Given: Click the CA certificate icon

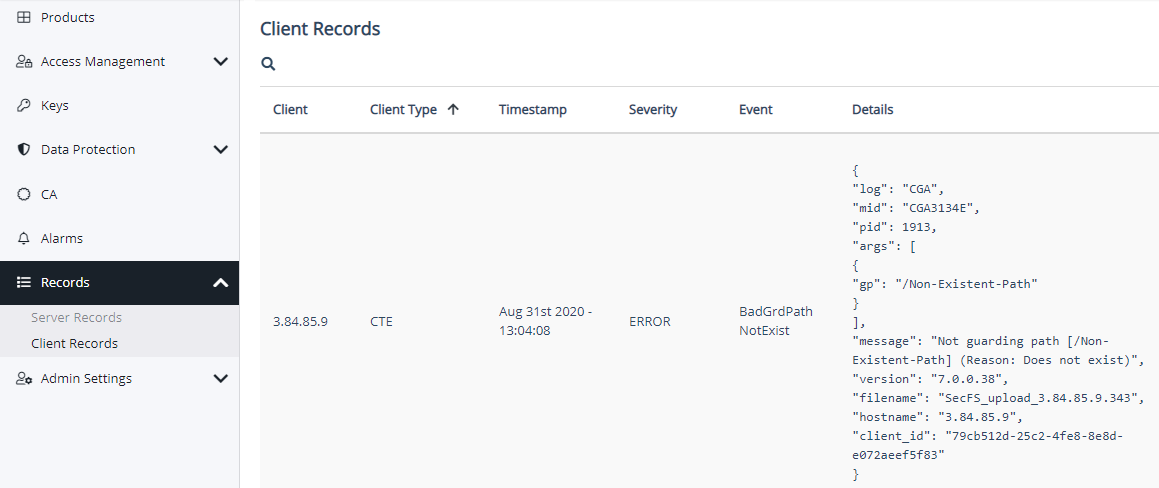Looking at the screenshot, I should click(x=24, y=194).
